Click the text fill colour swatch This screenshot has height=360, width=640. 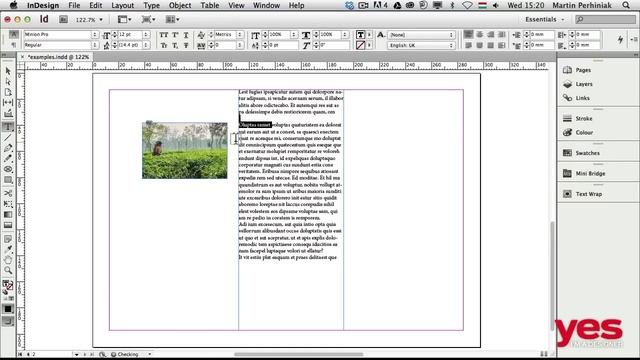coord(360,35)
